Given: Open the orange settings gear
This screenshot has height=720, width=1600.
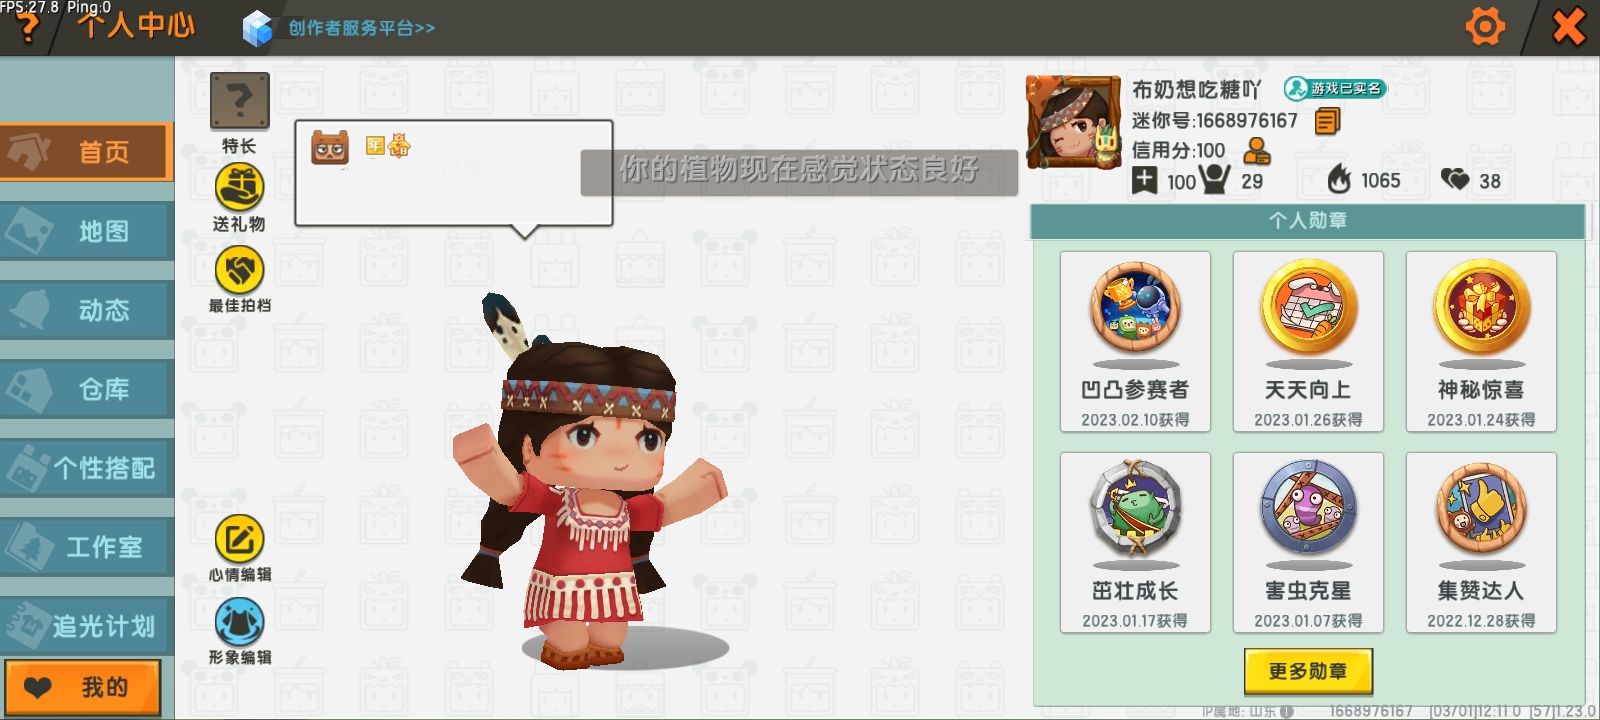Looking at the screenshot, I should point(1485,27).
